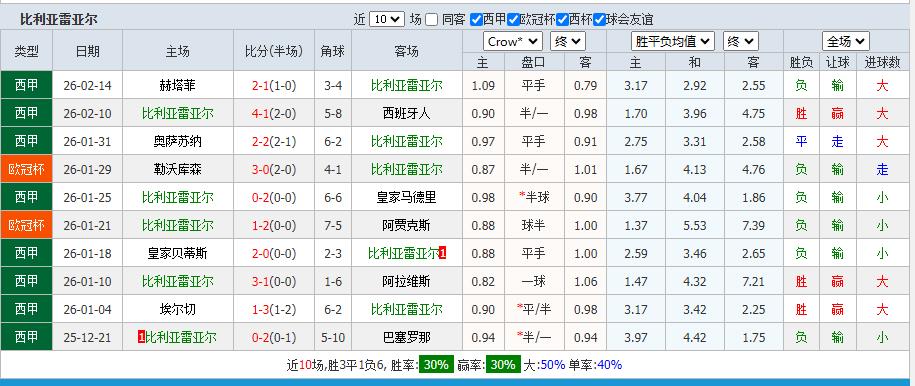Click the 5.53 draw odds value

[694, 225]
